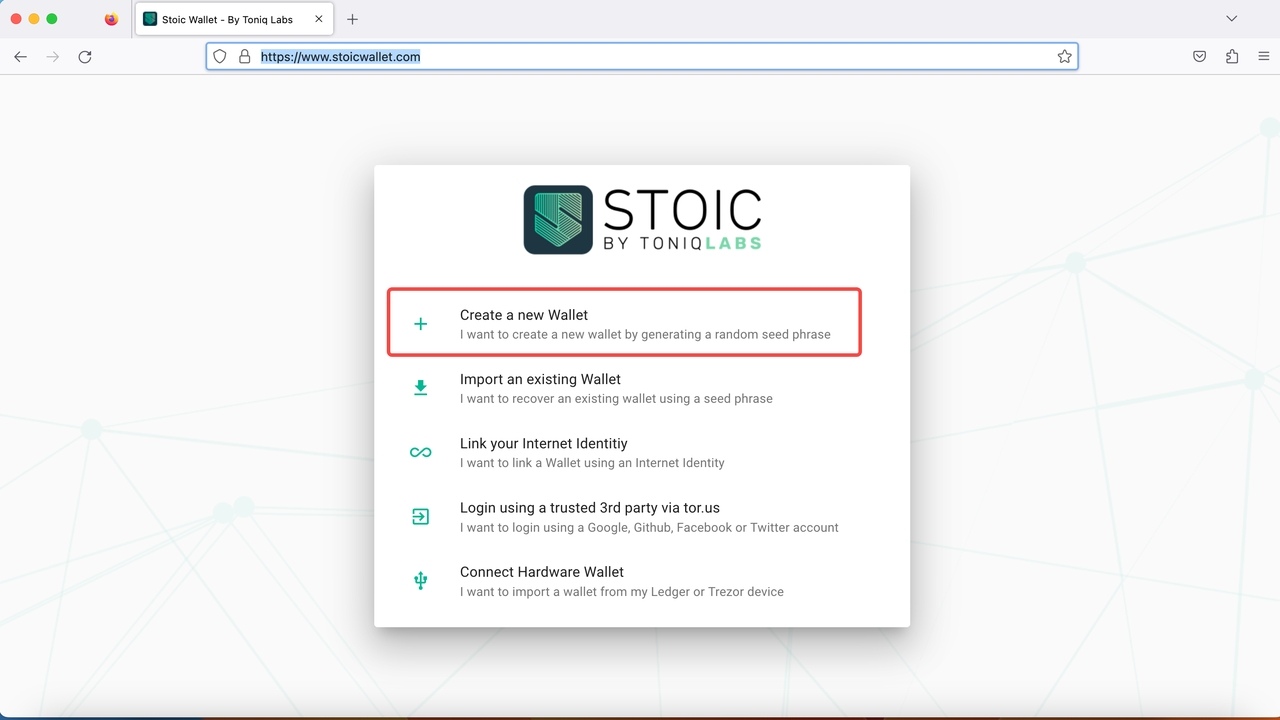Open the Firefox hamburger application menu

point(1264,57)
